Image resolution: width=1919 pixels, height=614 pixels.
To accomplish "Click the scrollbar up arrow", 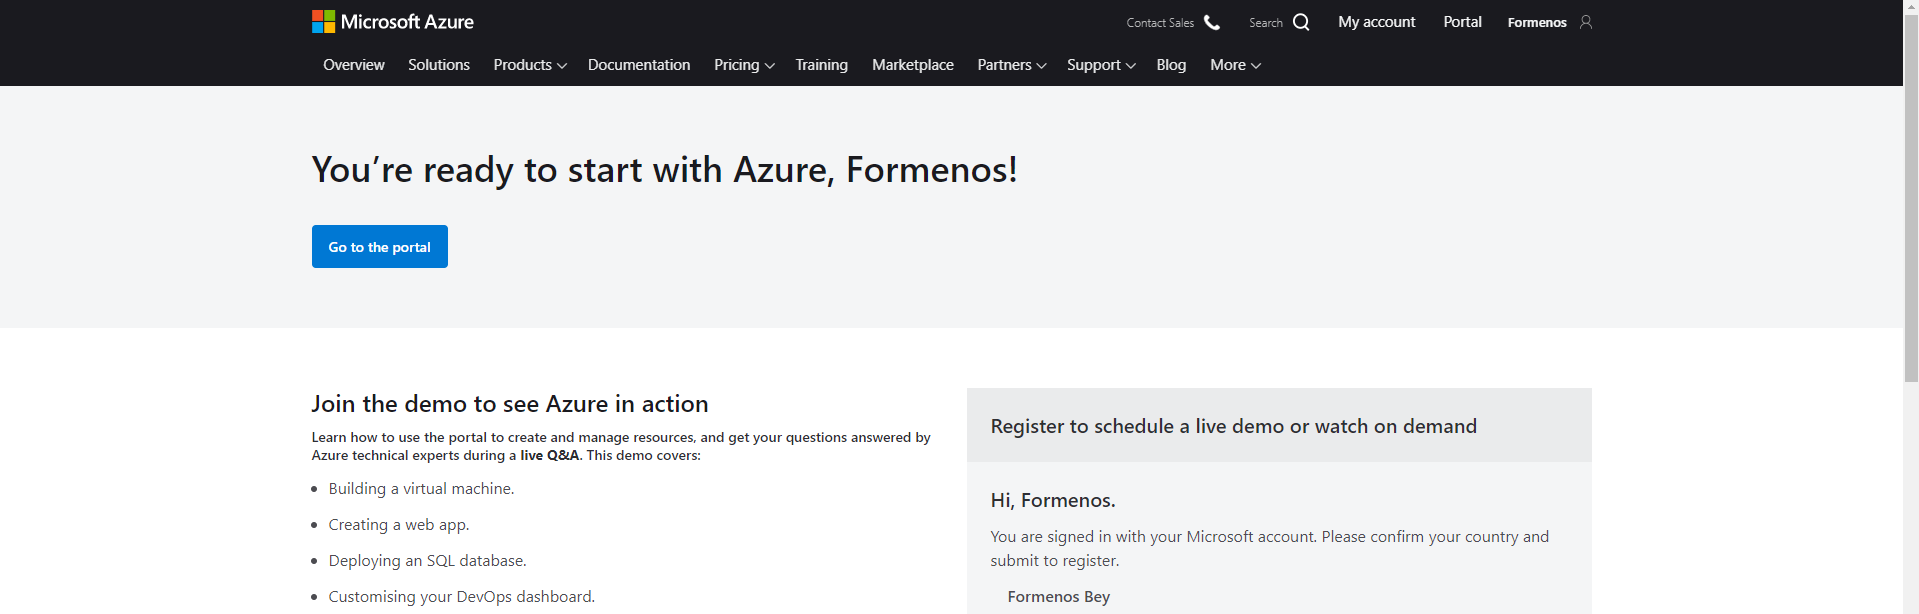I will [x=1911, y=7].
